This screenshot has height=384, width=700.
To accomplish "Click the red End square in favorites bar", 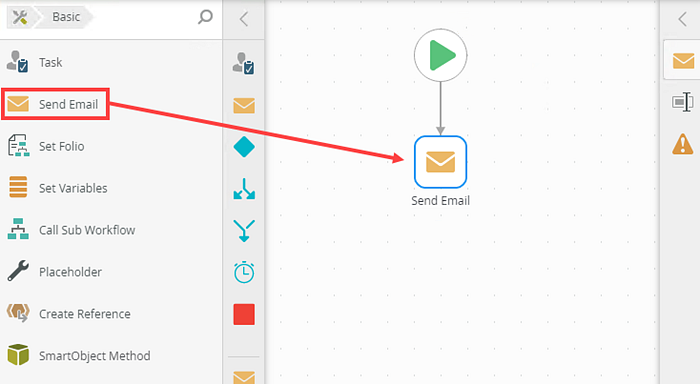I will [x=244, y=314].
